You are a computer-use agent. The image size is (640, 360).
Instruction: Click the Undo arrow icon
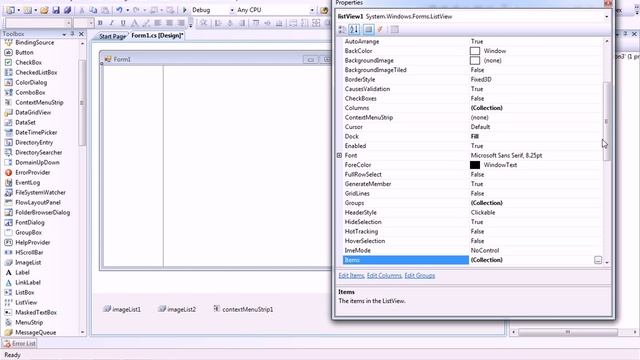click(119, 10)
